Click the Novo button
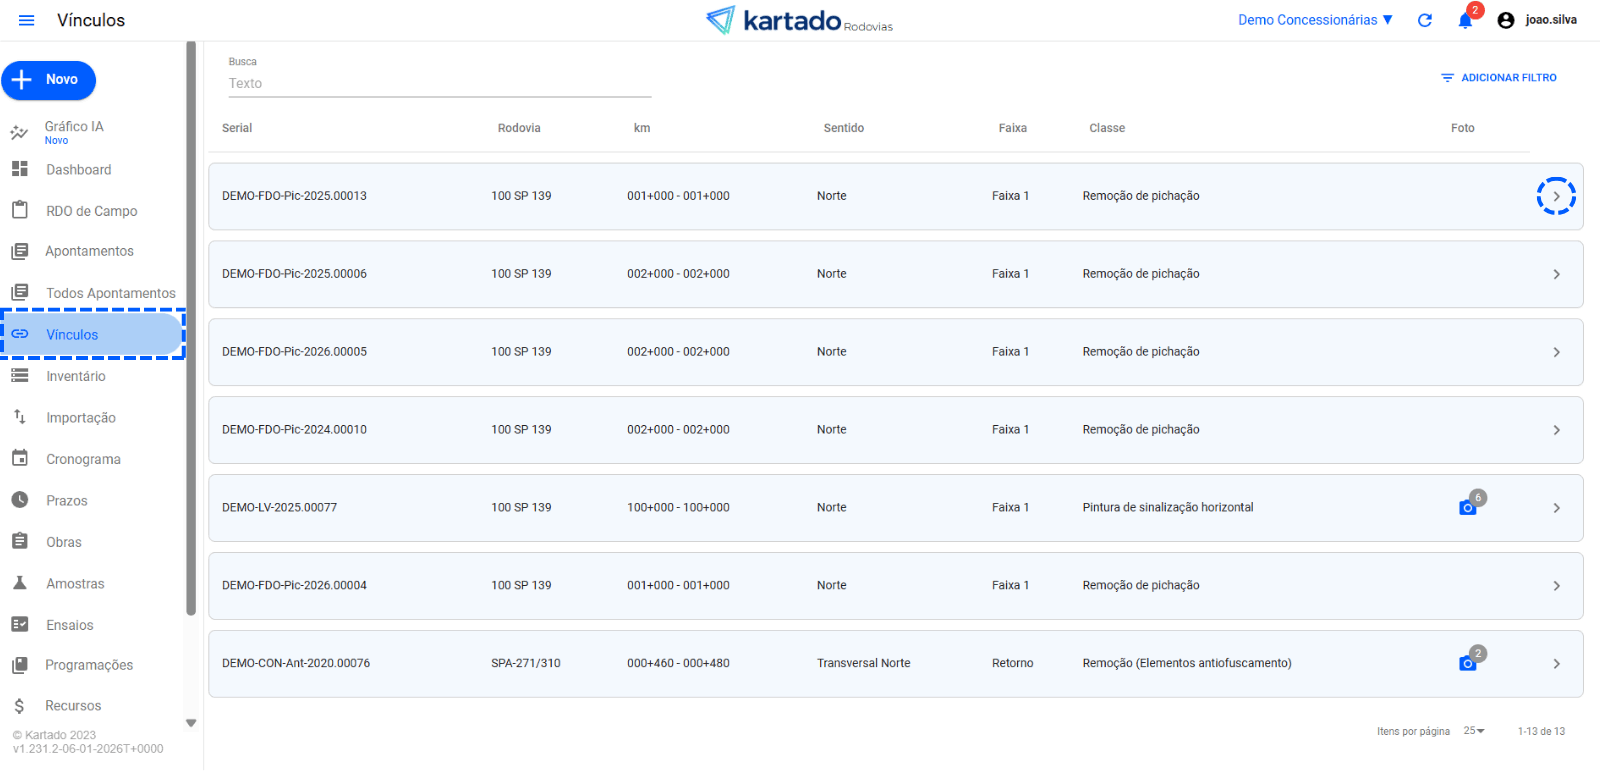This screenshot has width=1601, height=771. point(48,80)
